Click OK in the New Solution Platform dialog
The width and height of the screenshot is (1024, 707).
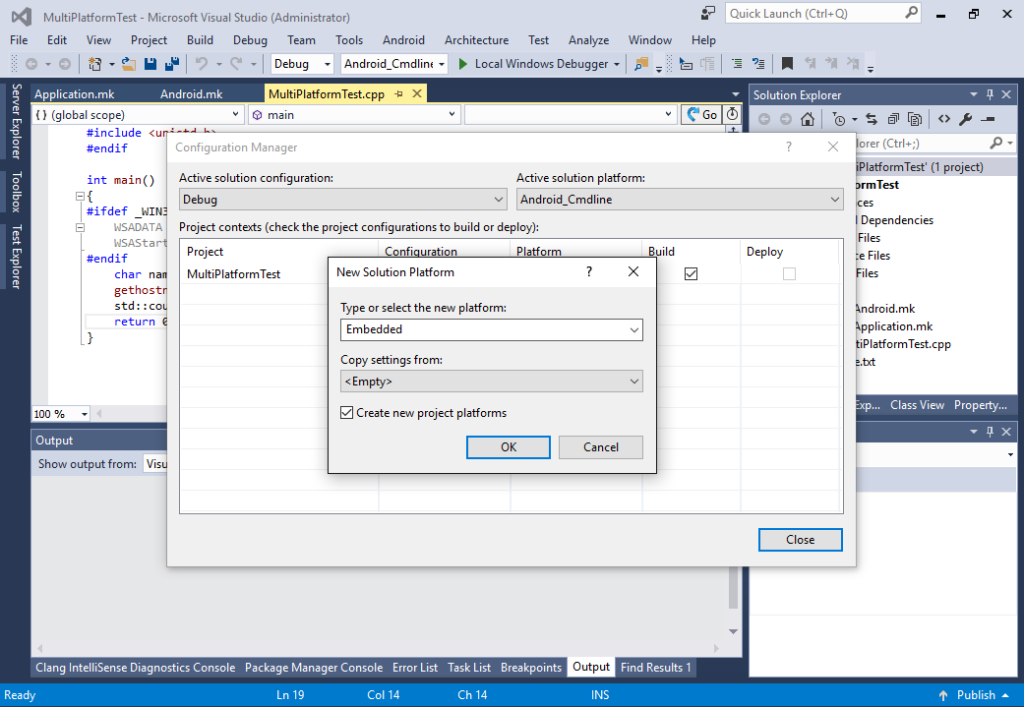tap(508, 447)
